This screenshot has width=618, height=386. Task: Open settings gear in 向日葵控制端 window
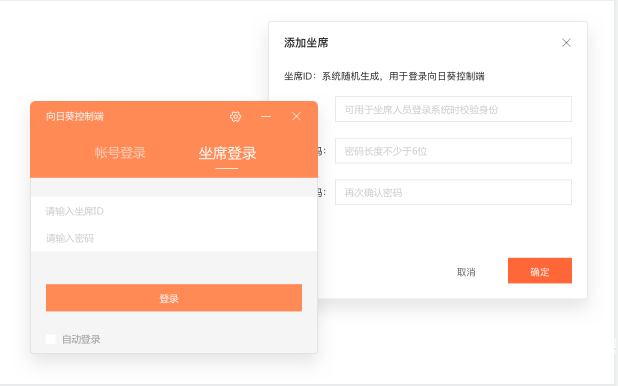point(235,117)
